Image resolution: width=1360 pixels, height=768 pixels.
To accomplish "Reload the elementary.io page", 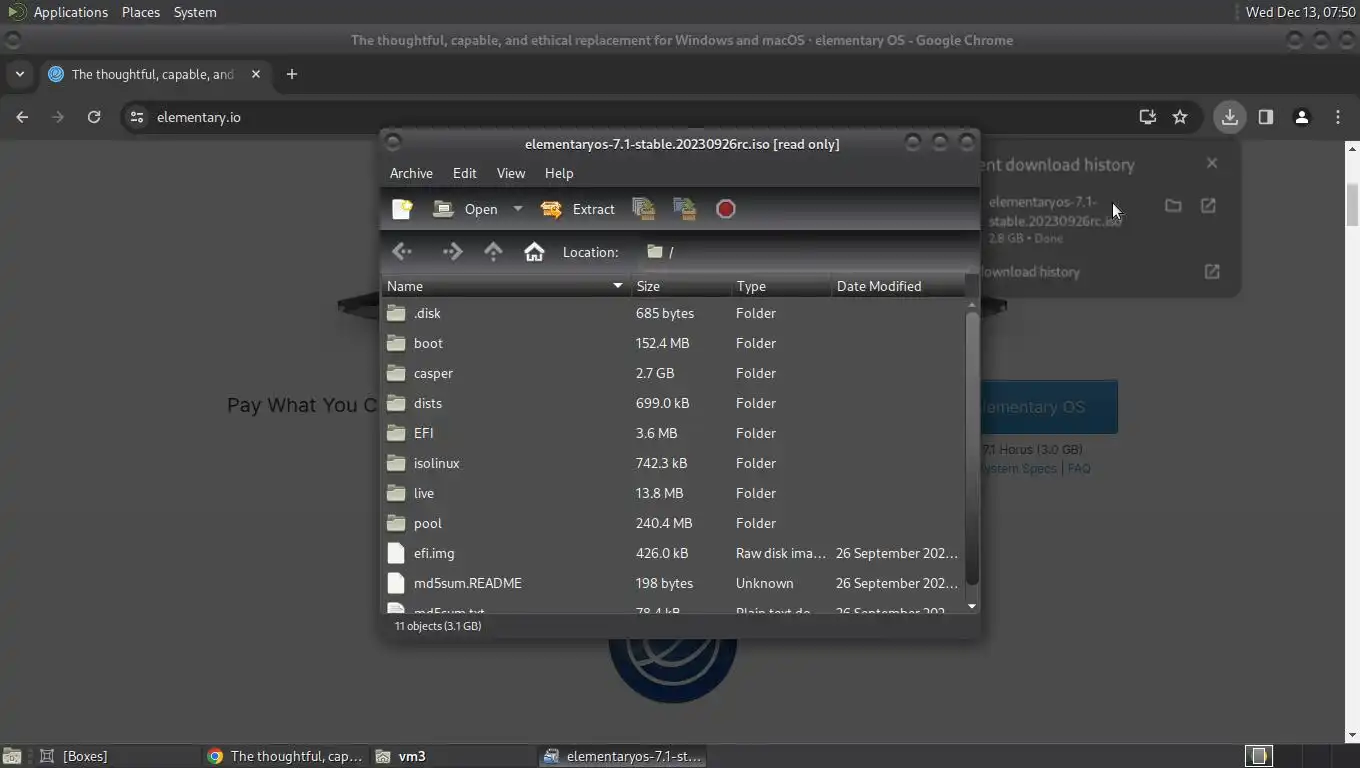I will [x=94, y=117].
